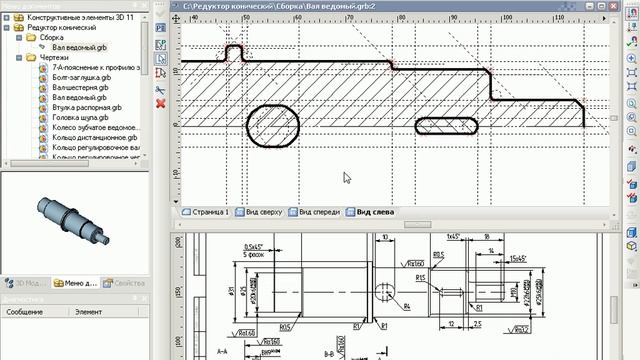Open Втулка распорная.grb file
The width and height of the screenshot is (640, 360).
click(87, 107)
